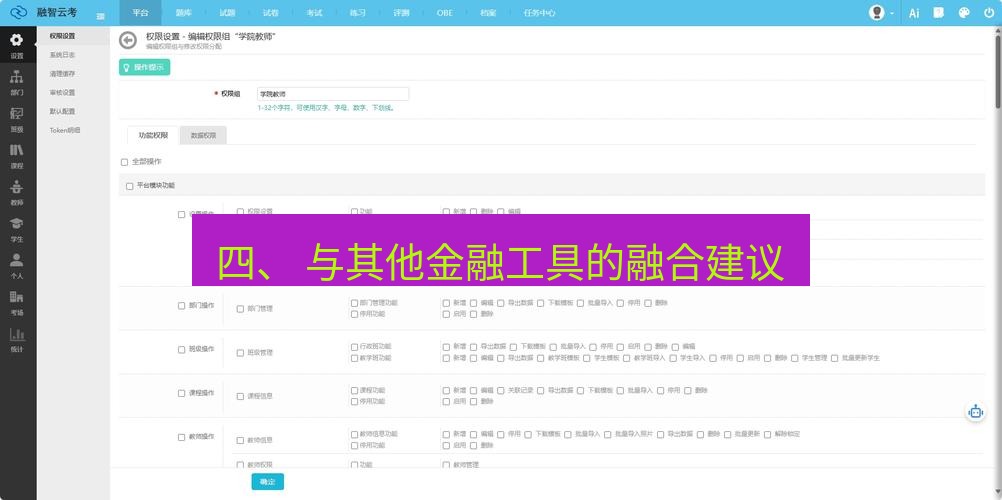Check the 批量导入照片 checkbox

[608, 434]
